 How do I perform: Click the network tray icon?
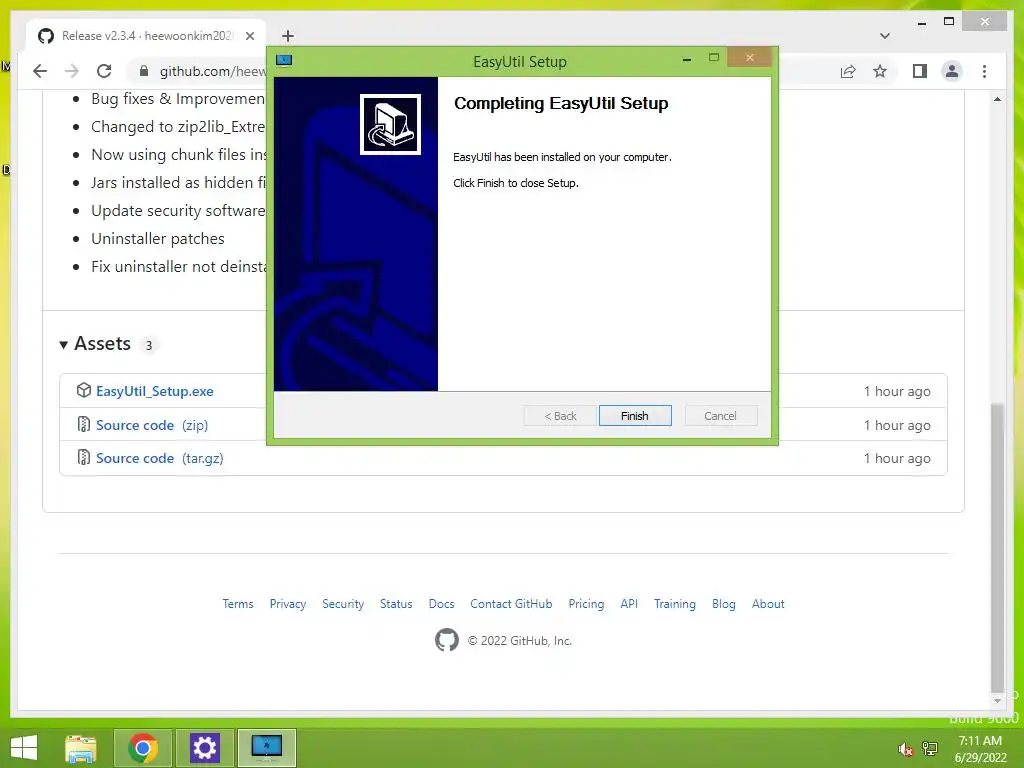pos(930,749)
